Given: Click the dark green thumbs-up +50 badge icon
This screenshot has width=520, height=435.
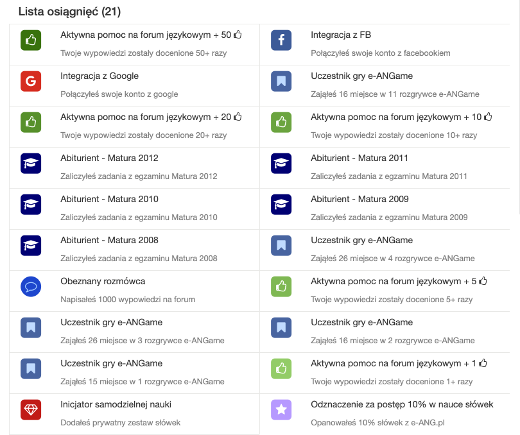Looking at the screenshot, I should pos(31,40).
